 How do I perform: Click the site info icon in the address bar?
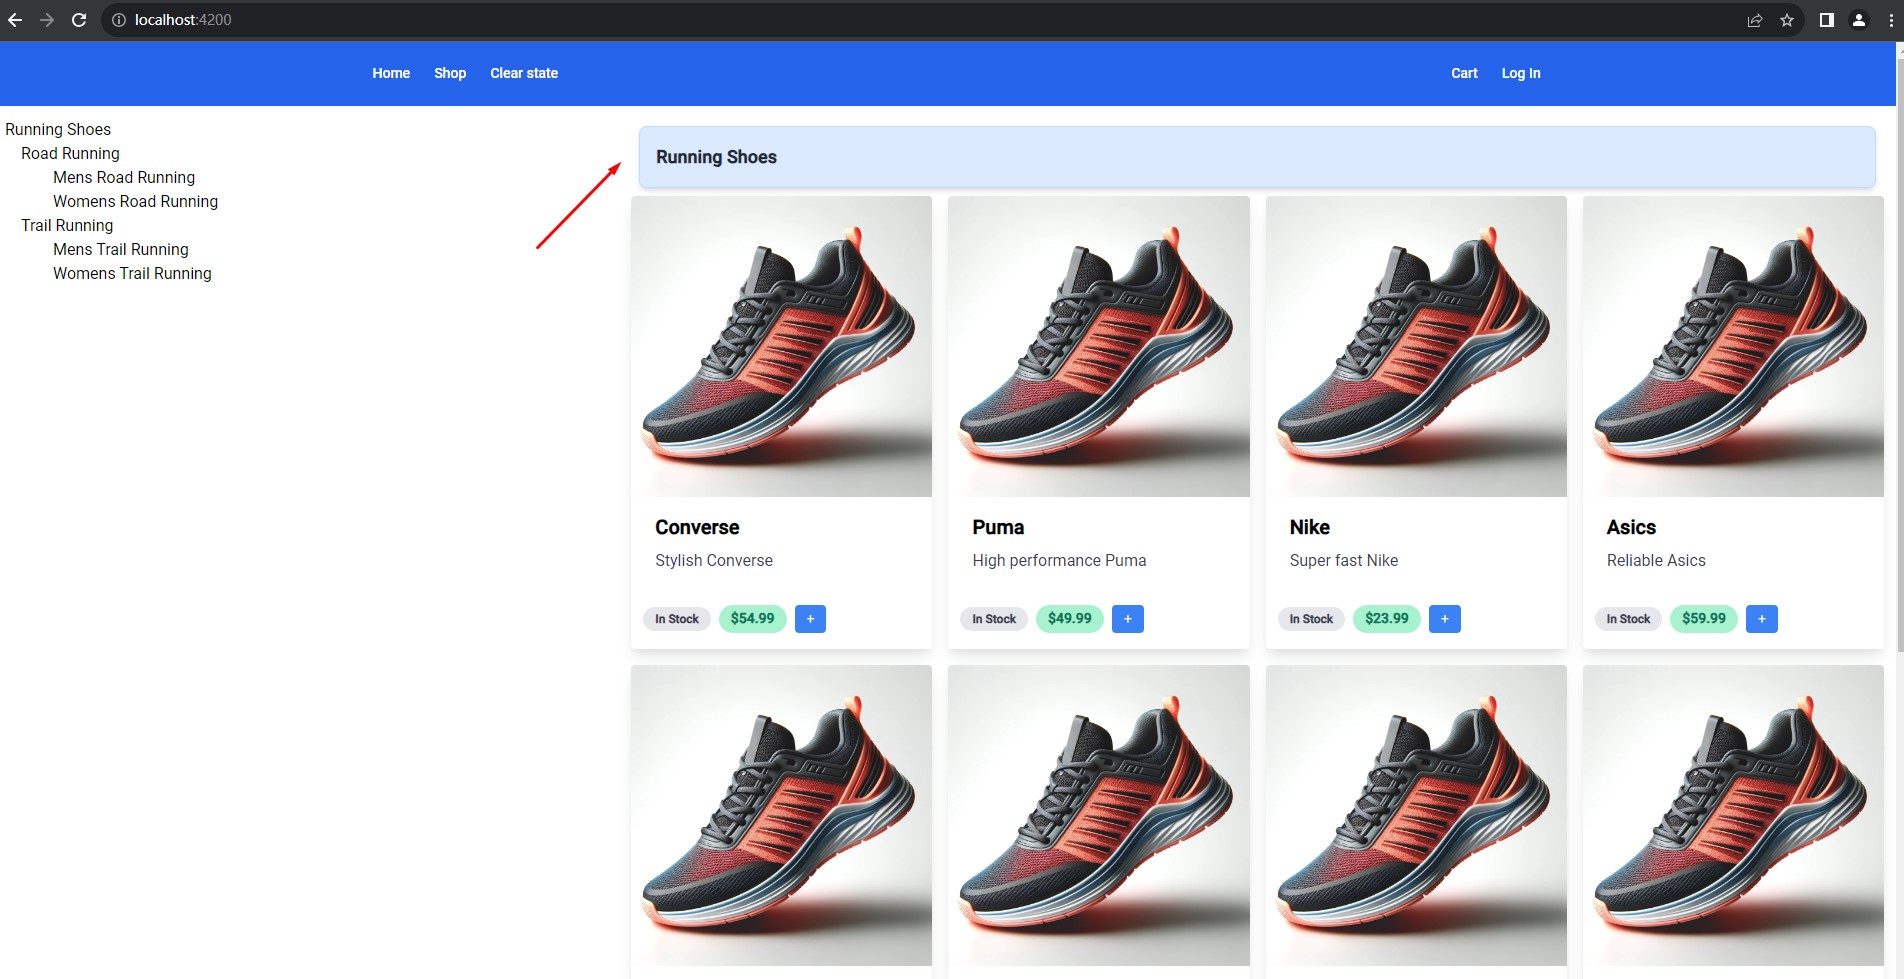pos(118,20)
